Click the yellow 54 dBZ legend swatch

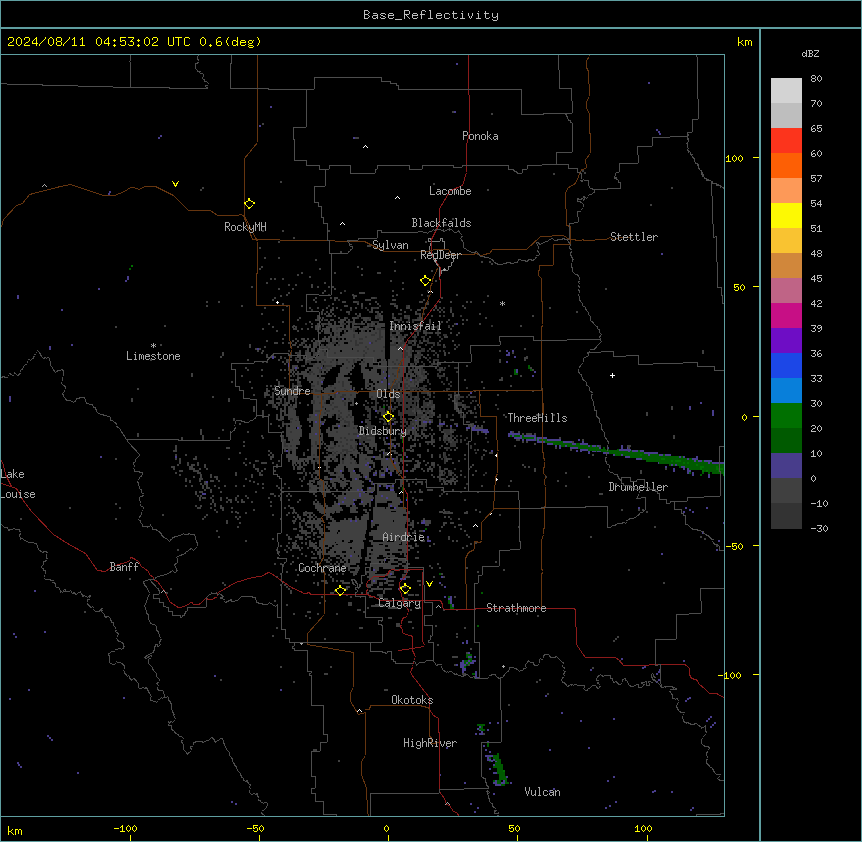tap(786, 215)
